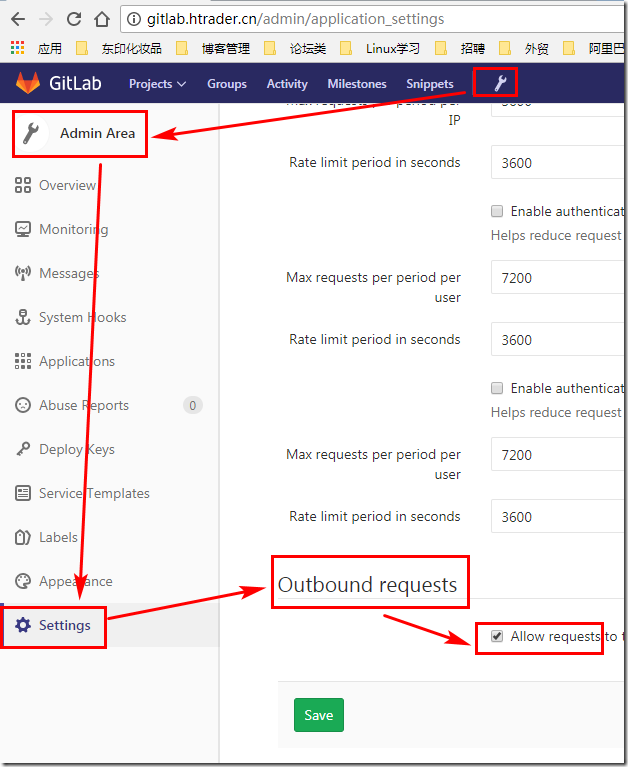This screenshot has height=767, width=628.
Task: Click the Settings gear icon in sidebar
Action: (22, 625)
